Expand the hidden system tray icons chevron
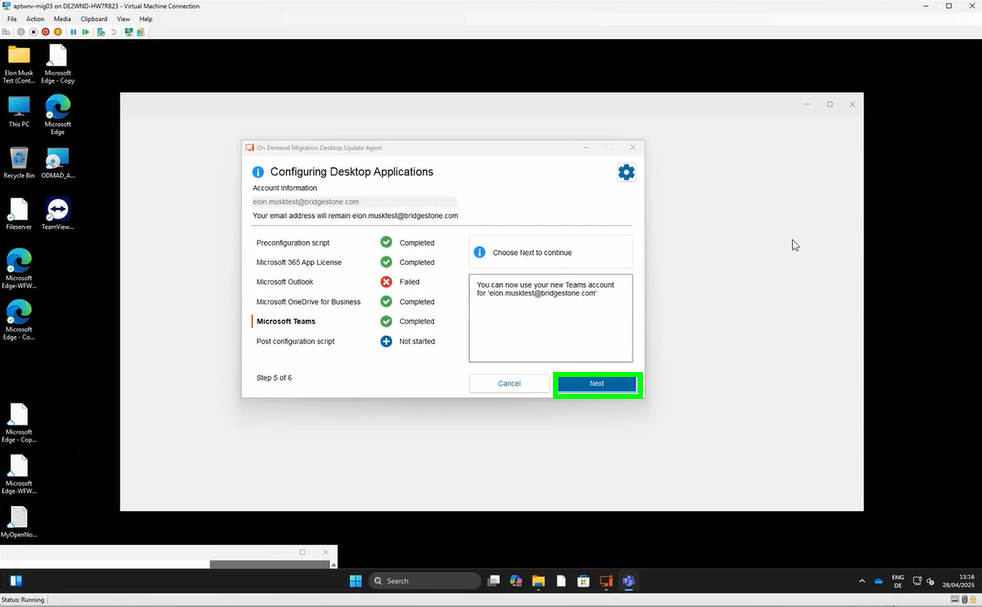The width and height of the screenshot is (982, 607). click(862, 581)
